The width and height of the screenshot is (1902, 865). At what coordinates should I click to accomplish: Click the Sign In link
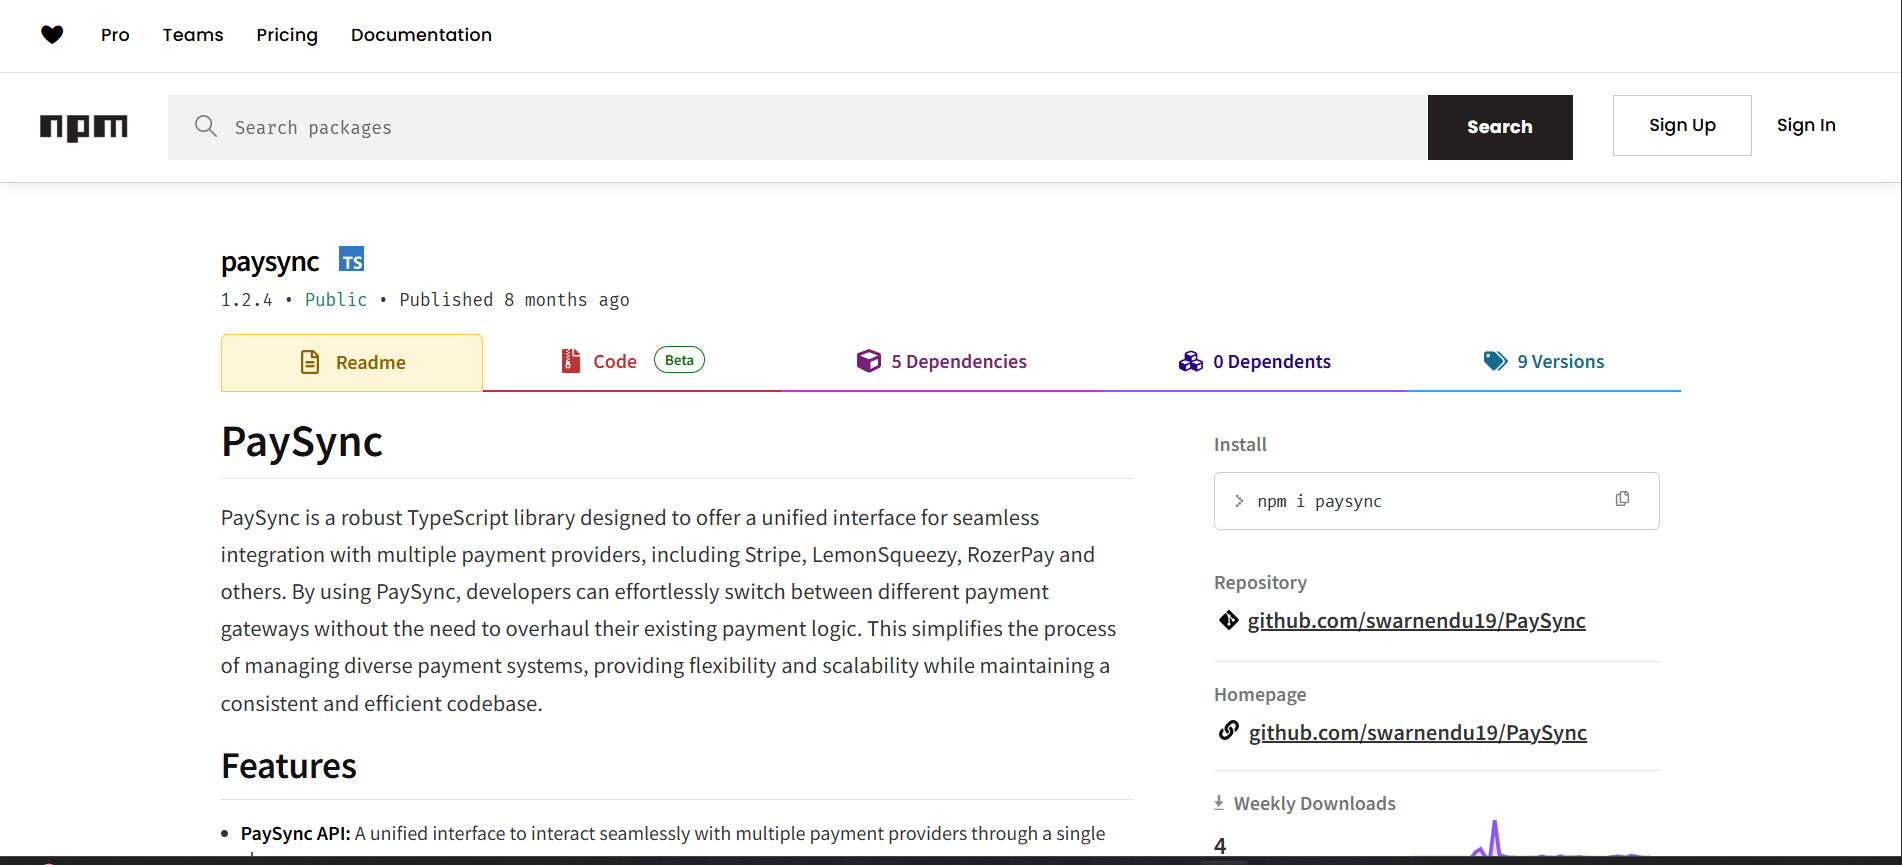[1806, 125]
